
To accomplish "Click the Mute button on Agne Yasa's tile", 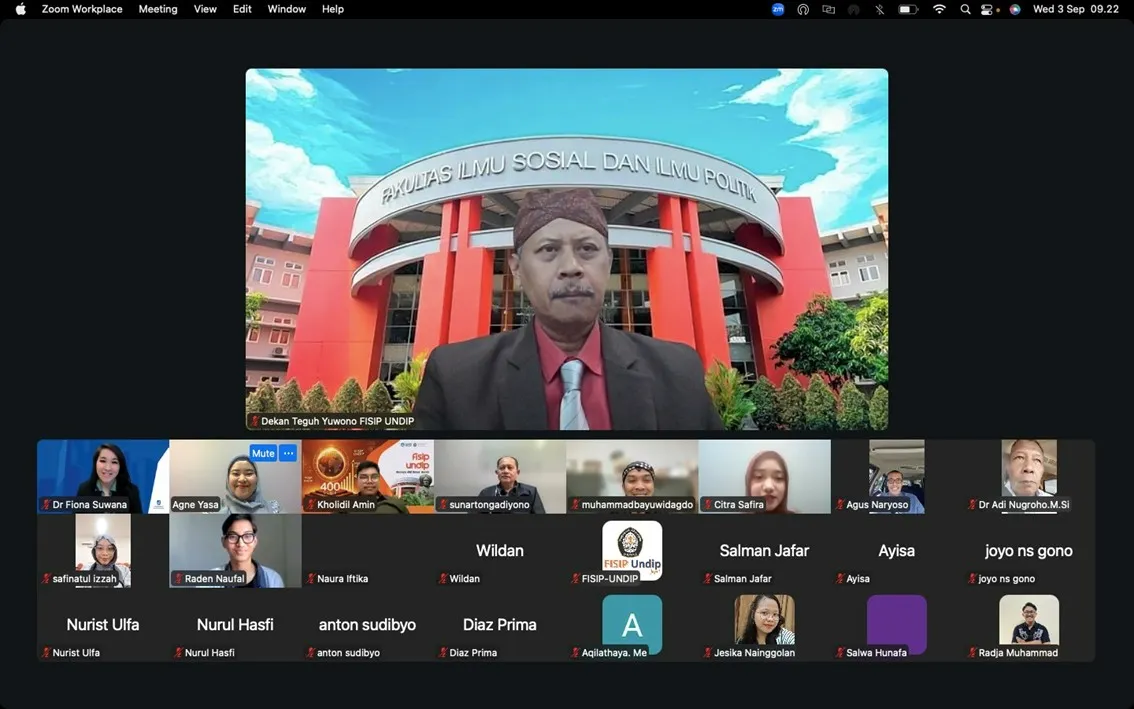I will pos(263,453).
